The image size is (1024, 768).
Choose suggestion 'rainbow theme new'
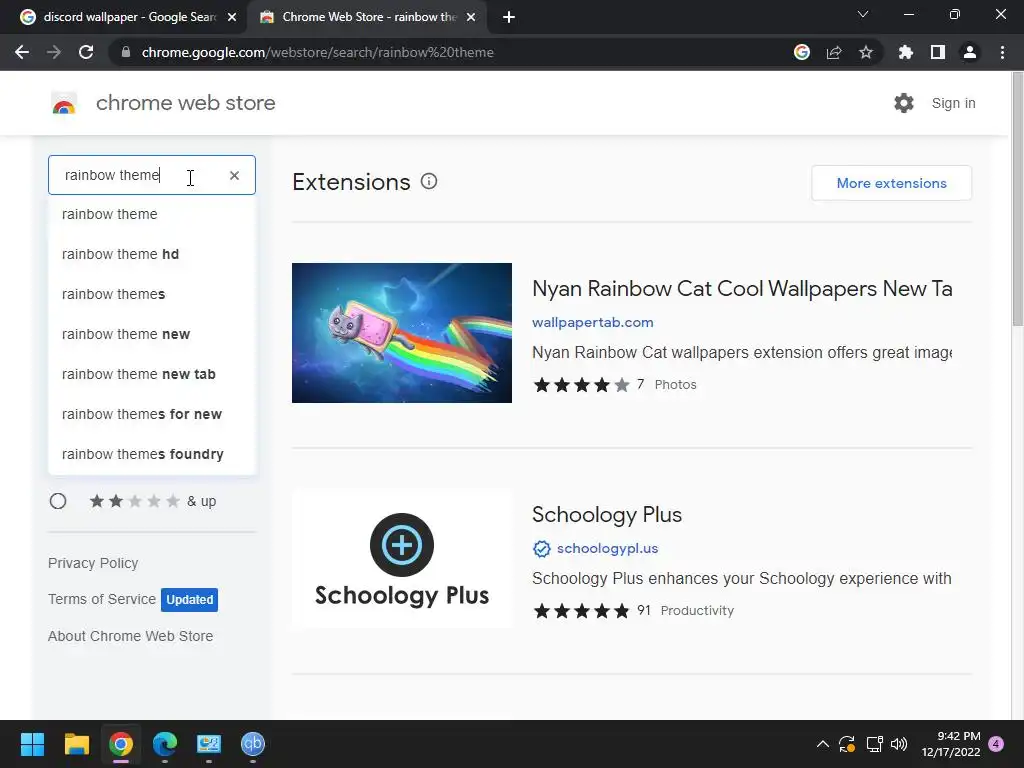(152, 334)
